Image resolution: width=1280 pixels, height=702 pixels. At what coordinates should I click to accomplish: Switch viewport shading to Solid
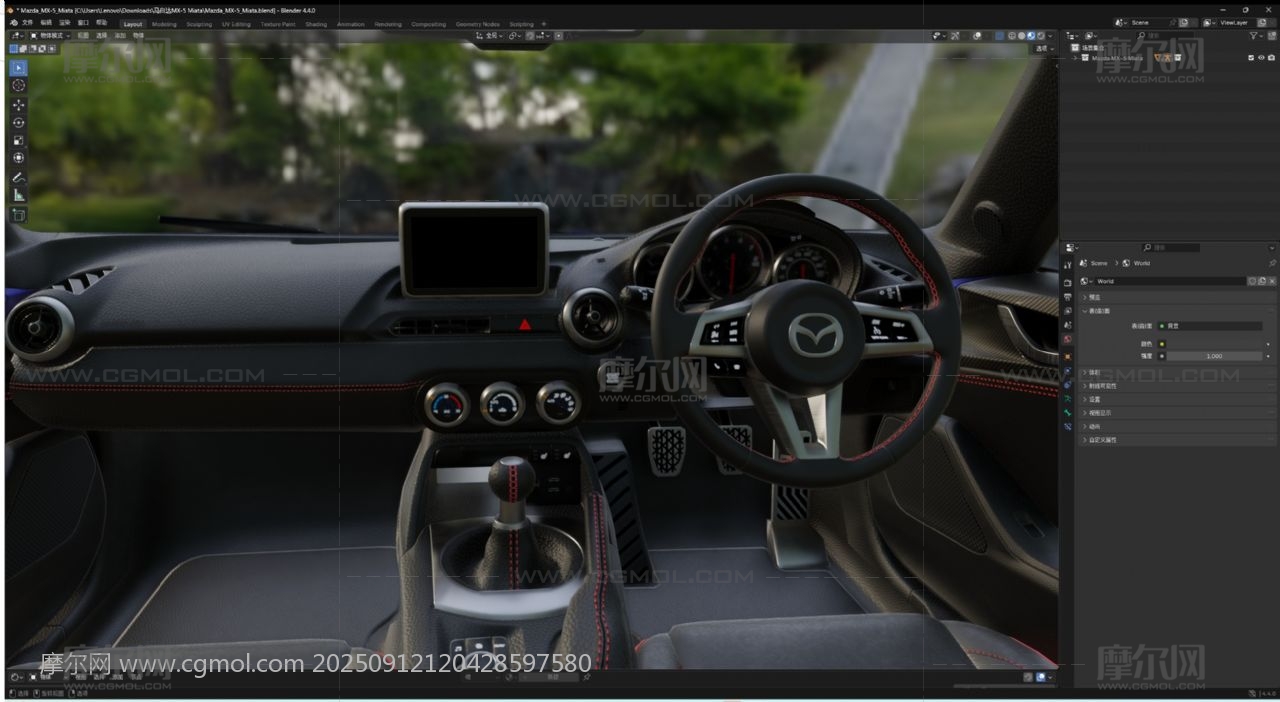[1022, 36]
